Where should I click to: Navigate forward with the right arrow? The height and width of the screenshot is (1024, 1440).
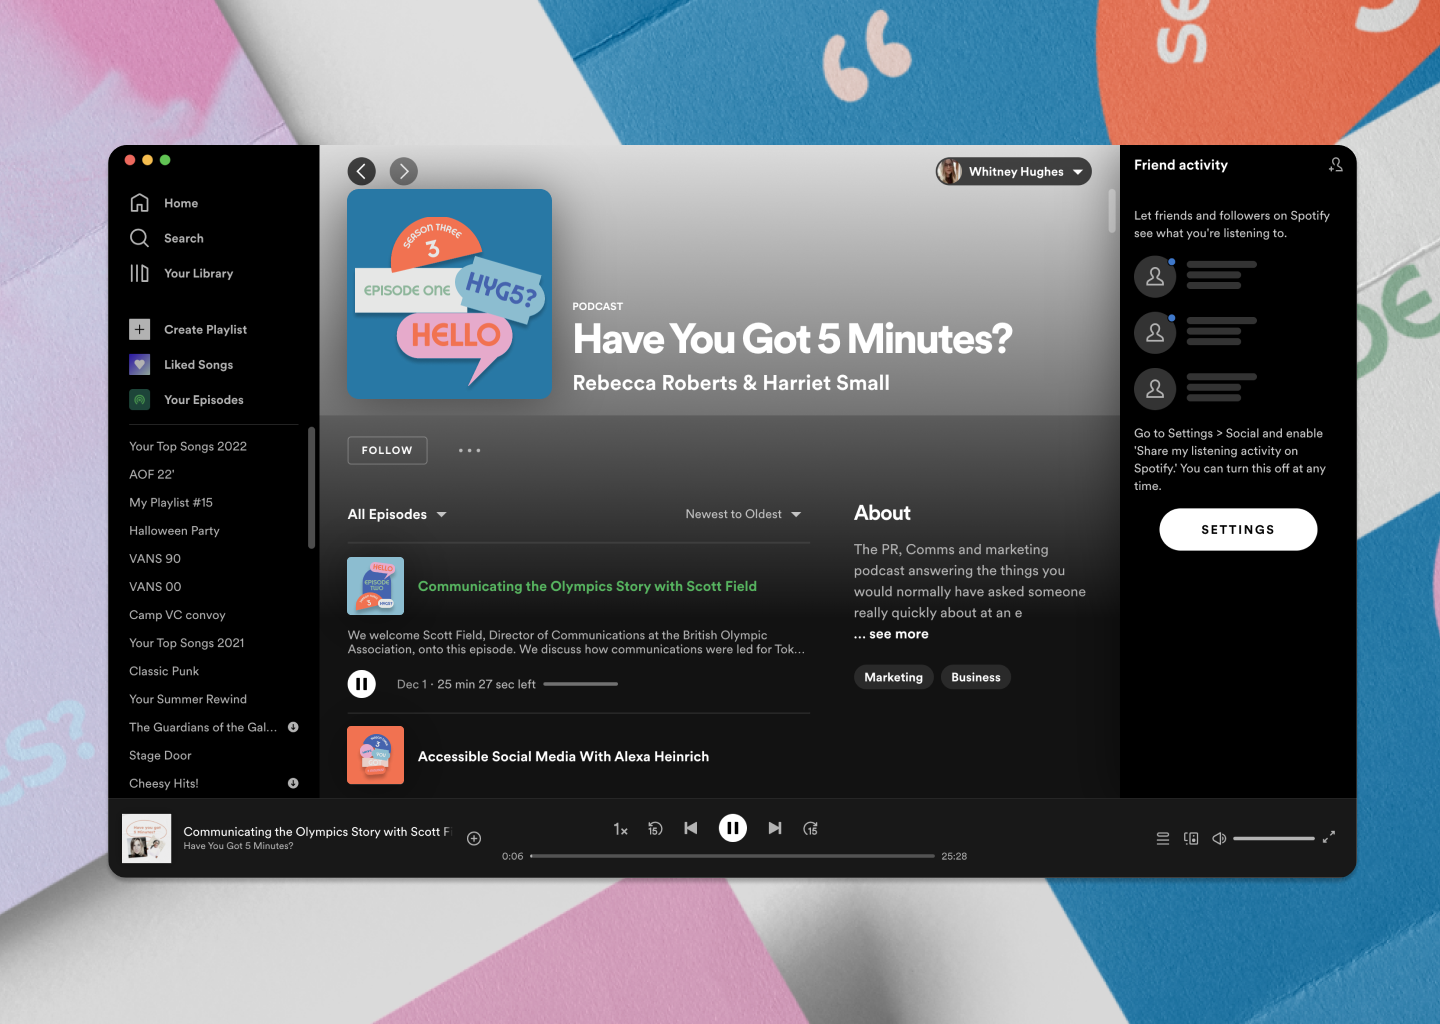(404, 171)
